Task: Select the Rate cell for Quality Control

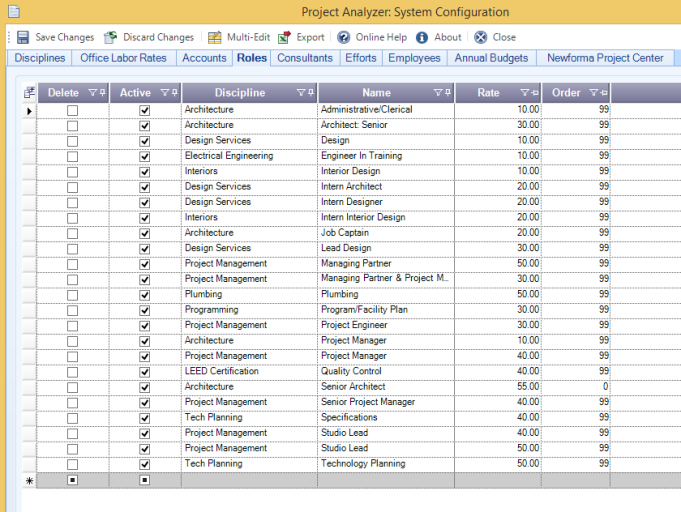Action: click(498, 371)
